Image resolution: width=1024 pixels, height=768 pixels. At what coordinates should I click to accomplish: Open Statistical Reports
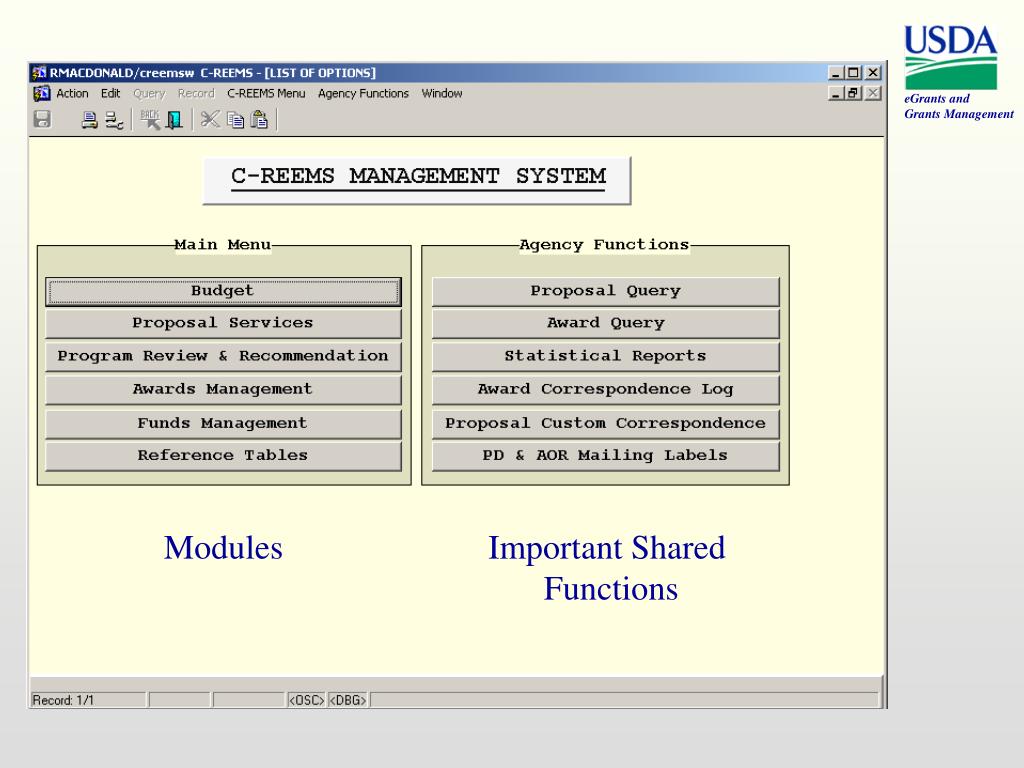605,357
